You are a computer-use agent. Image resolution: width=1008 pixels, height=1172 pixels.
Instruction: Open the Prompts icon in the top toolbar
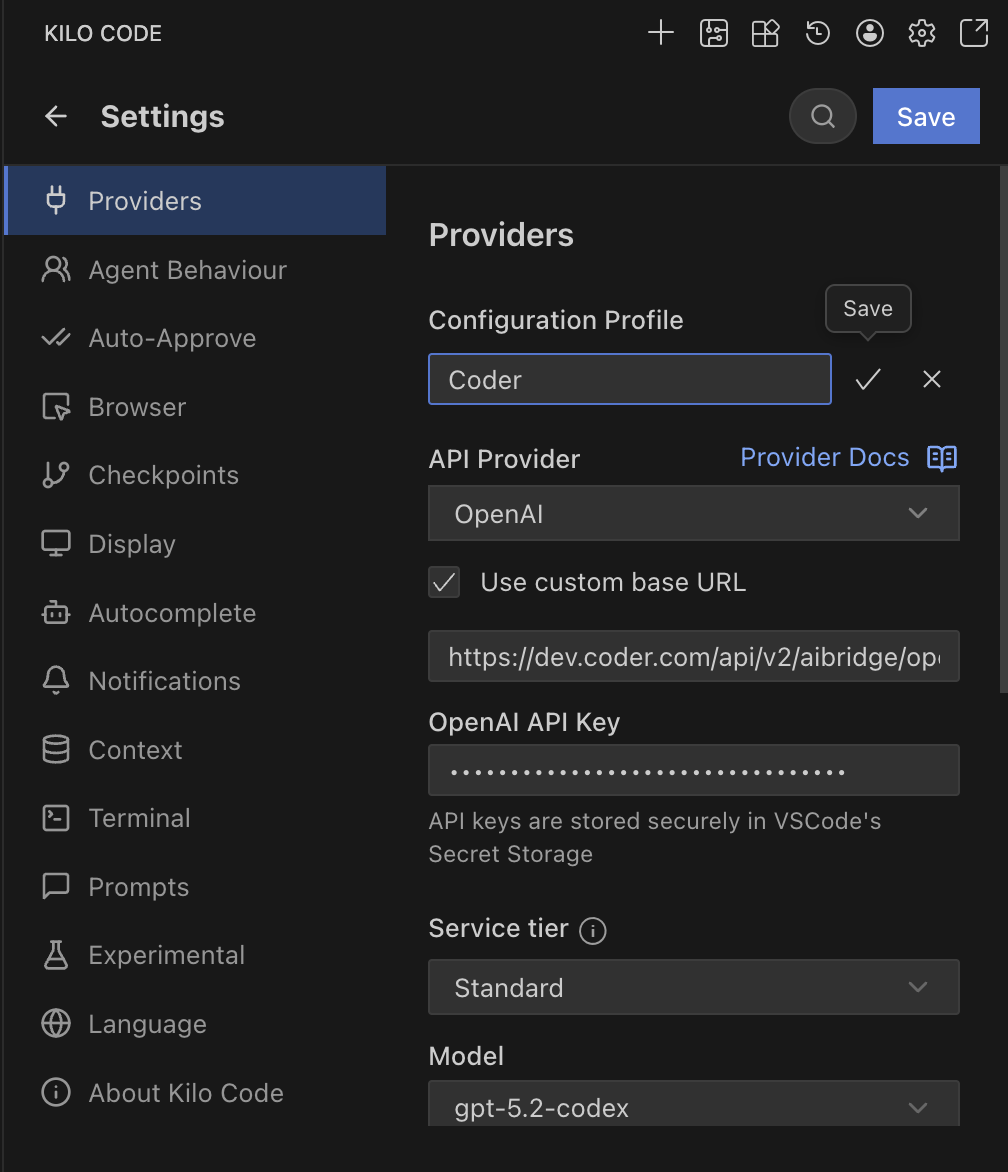click(x=713, y=33)
